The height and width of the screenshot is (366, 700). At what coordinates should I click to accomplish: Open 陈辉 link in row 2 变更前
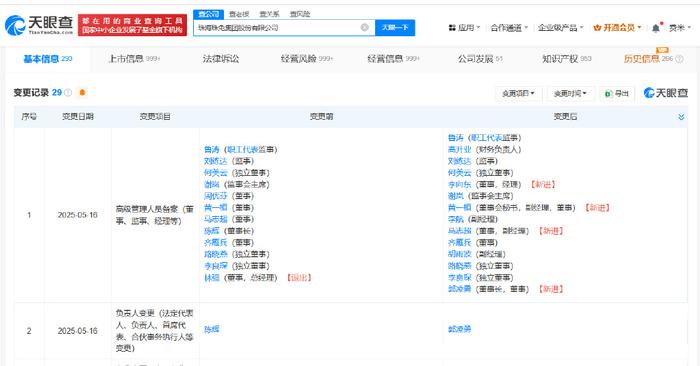tap(212, 329)
